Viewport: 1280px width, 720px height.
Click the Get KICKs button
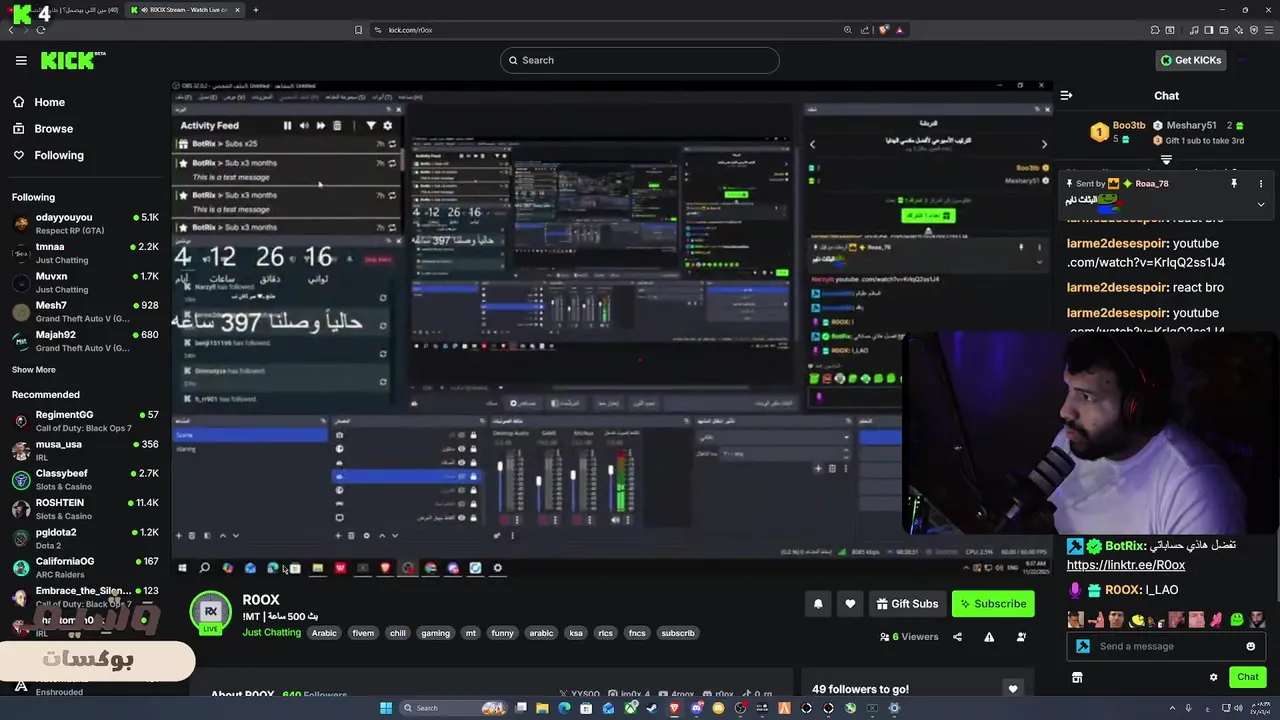pyautogui.click(x=1190, y=60)
